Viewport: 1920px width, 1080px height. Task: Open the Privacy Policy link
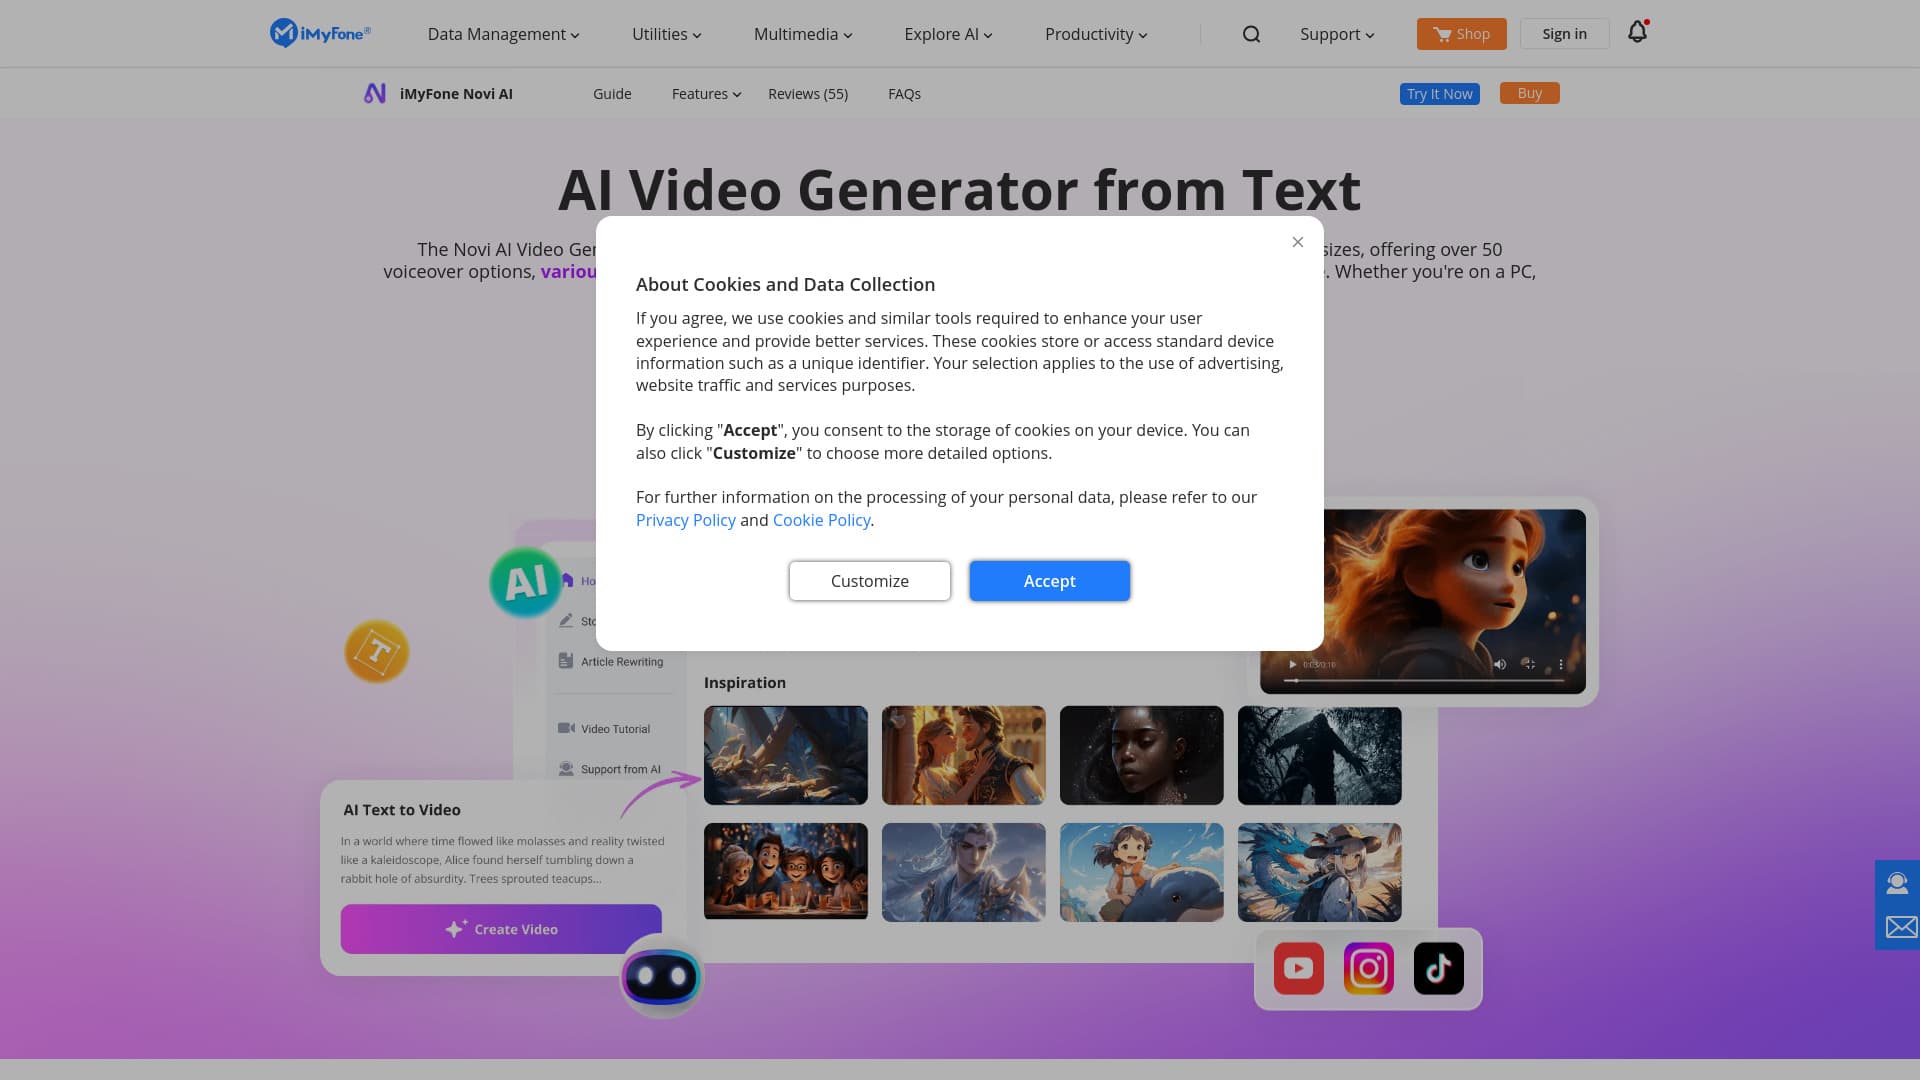685,520
